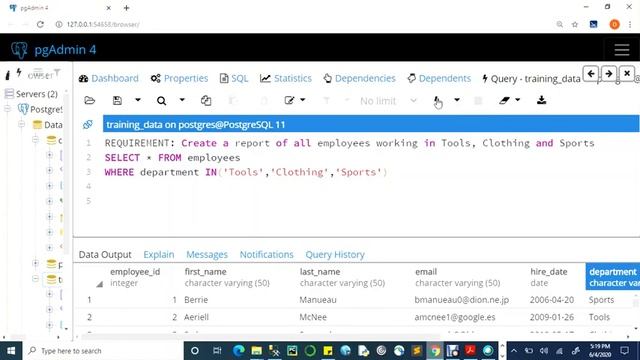This screenshot has height=360, width=640.
Task: Click the Clear eraser icon
Action: [x=504, y=100]
